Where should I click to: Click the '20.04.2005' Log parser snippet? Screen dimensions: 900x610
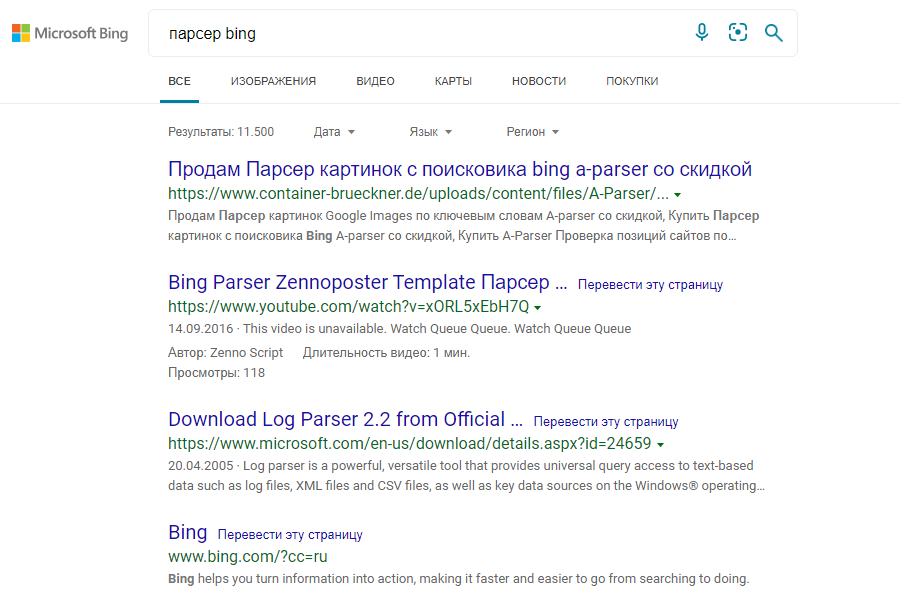(x=466, y=476)
